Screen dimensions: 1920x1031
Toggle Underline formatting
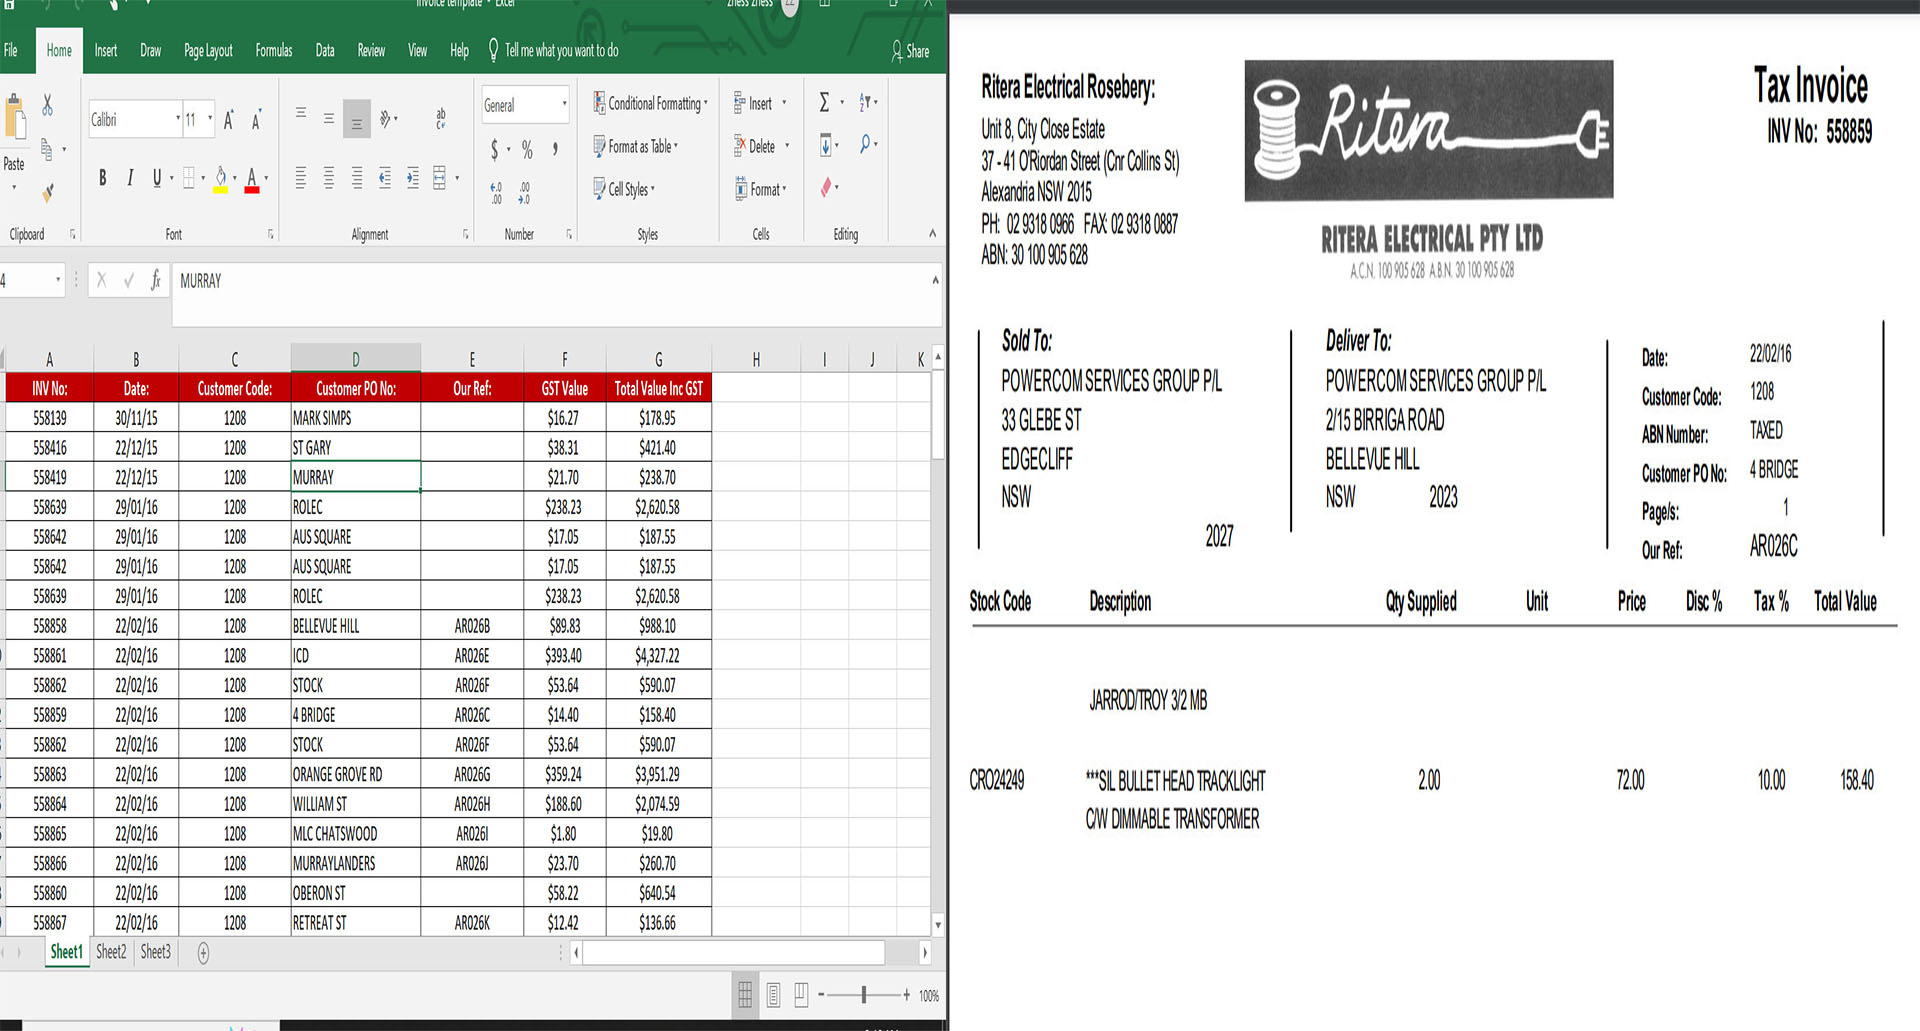pyautogui.click(x=157, y=178)
